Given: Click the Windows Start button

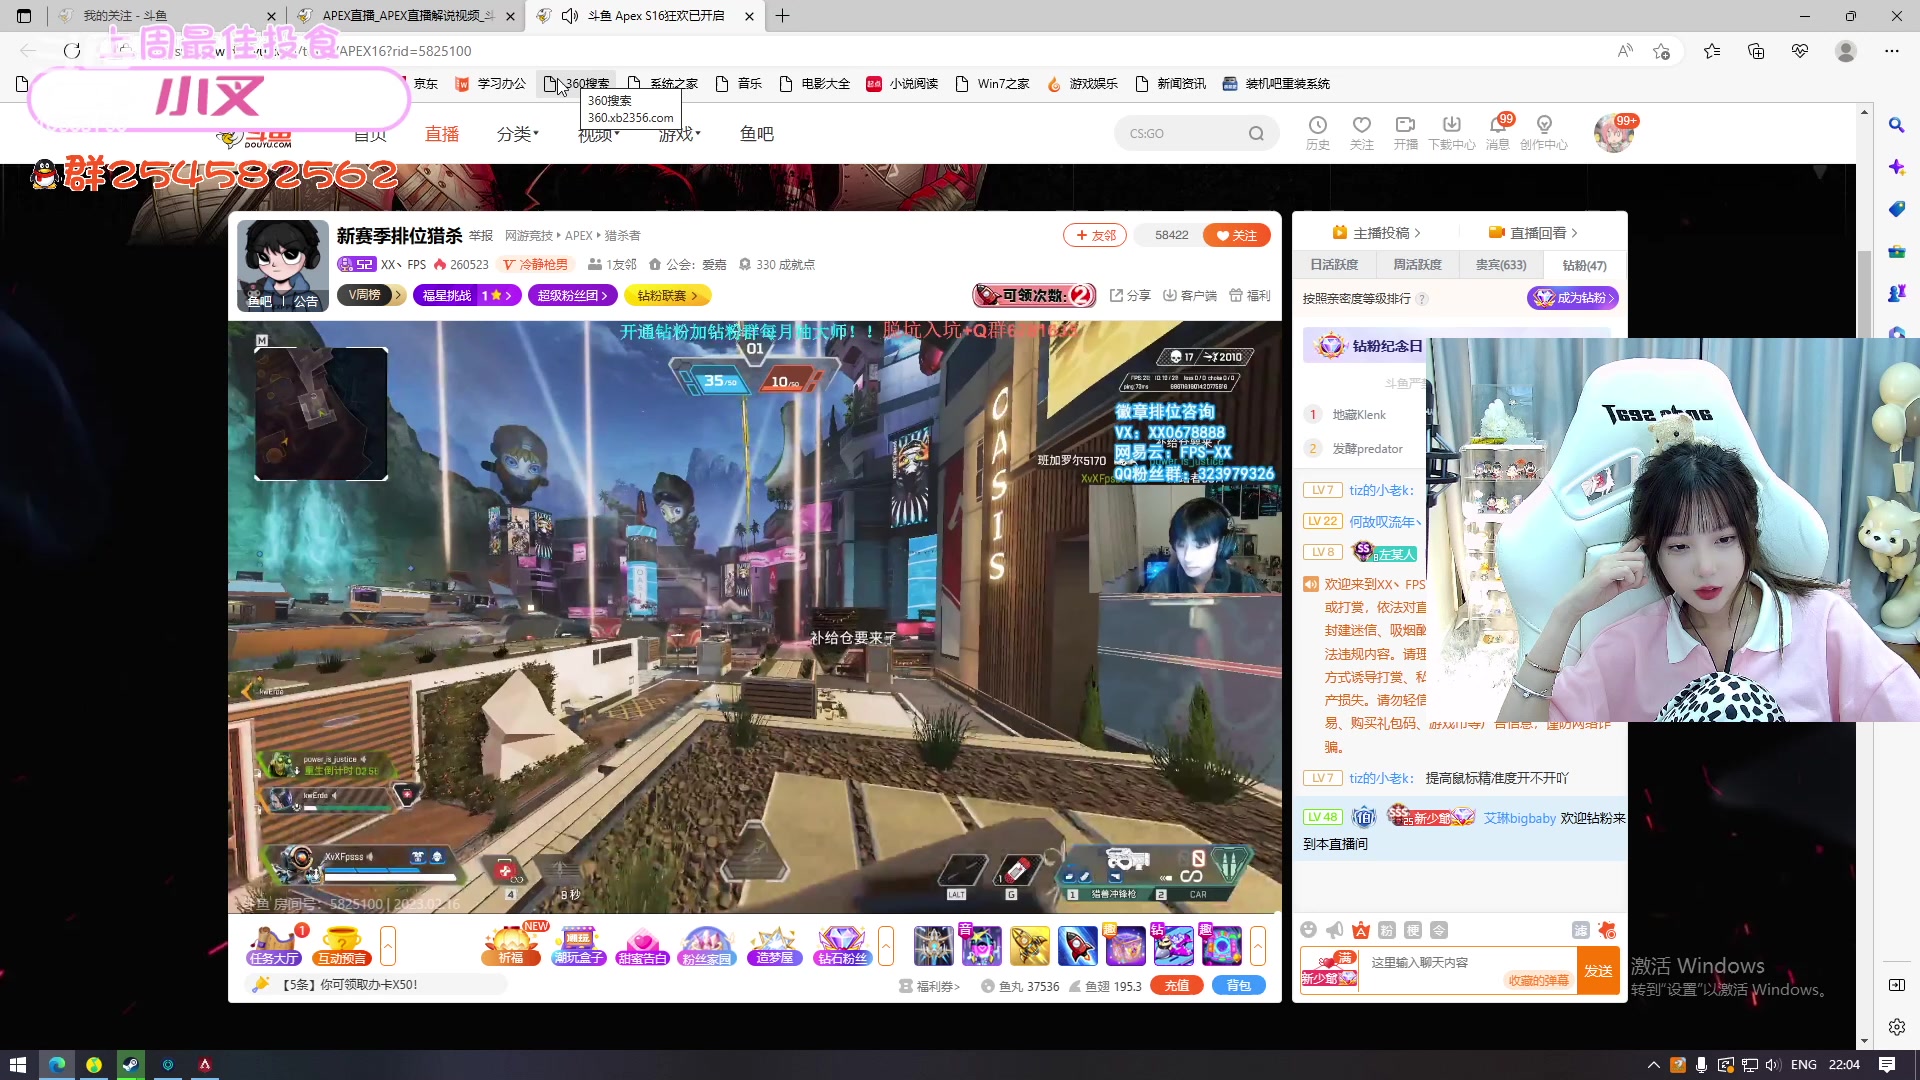Looking at the screenshot, I should pos(18,1065).
